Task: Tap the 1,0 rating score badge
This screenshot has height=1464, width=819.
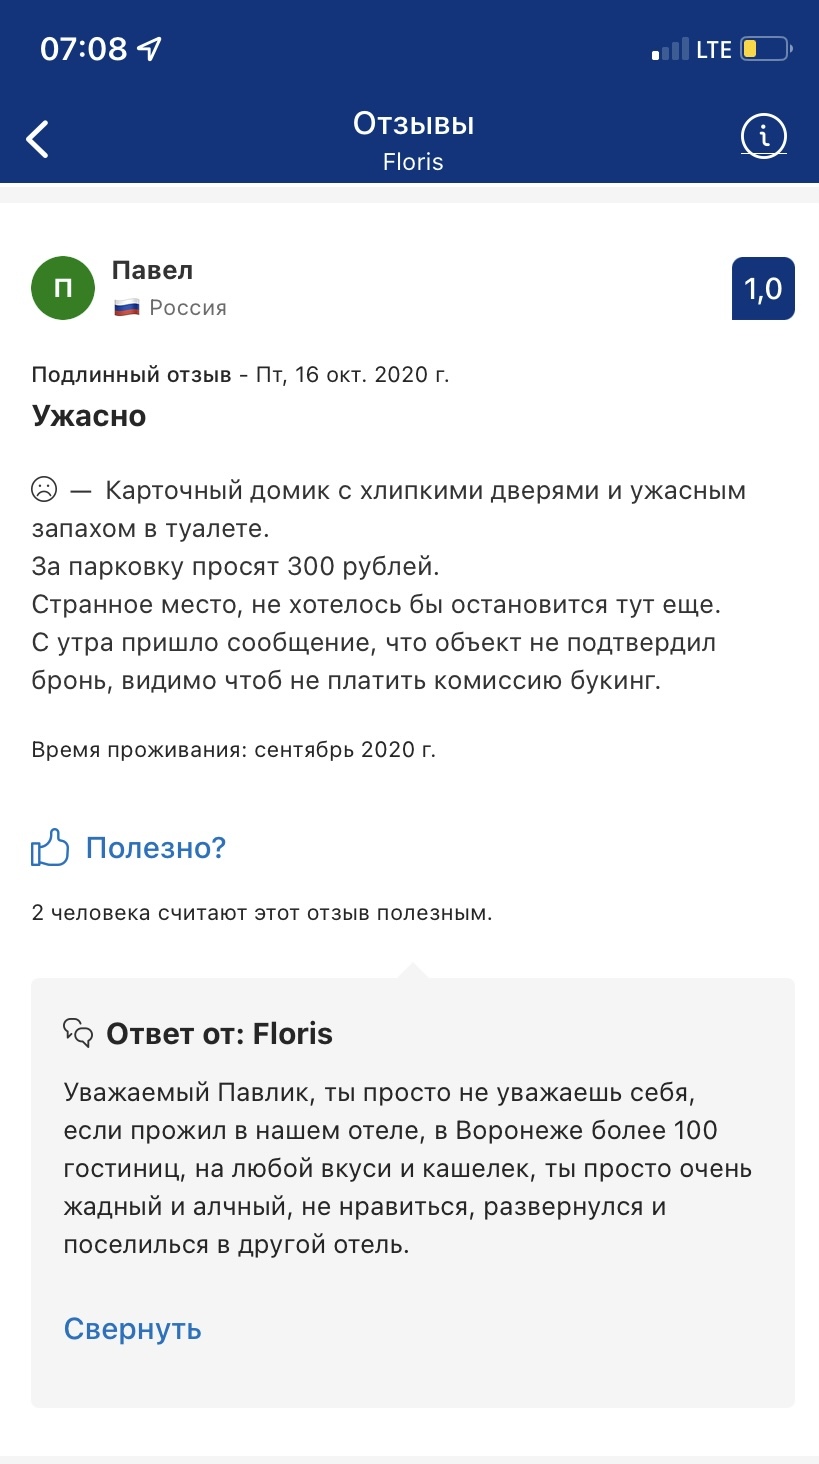Action: point(763,289)
